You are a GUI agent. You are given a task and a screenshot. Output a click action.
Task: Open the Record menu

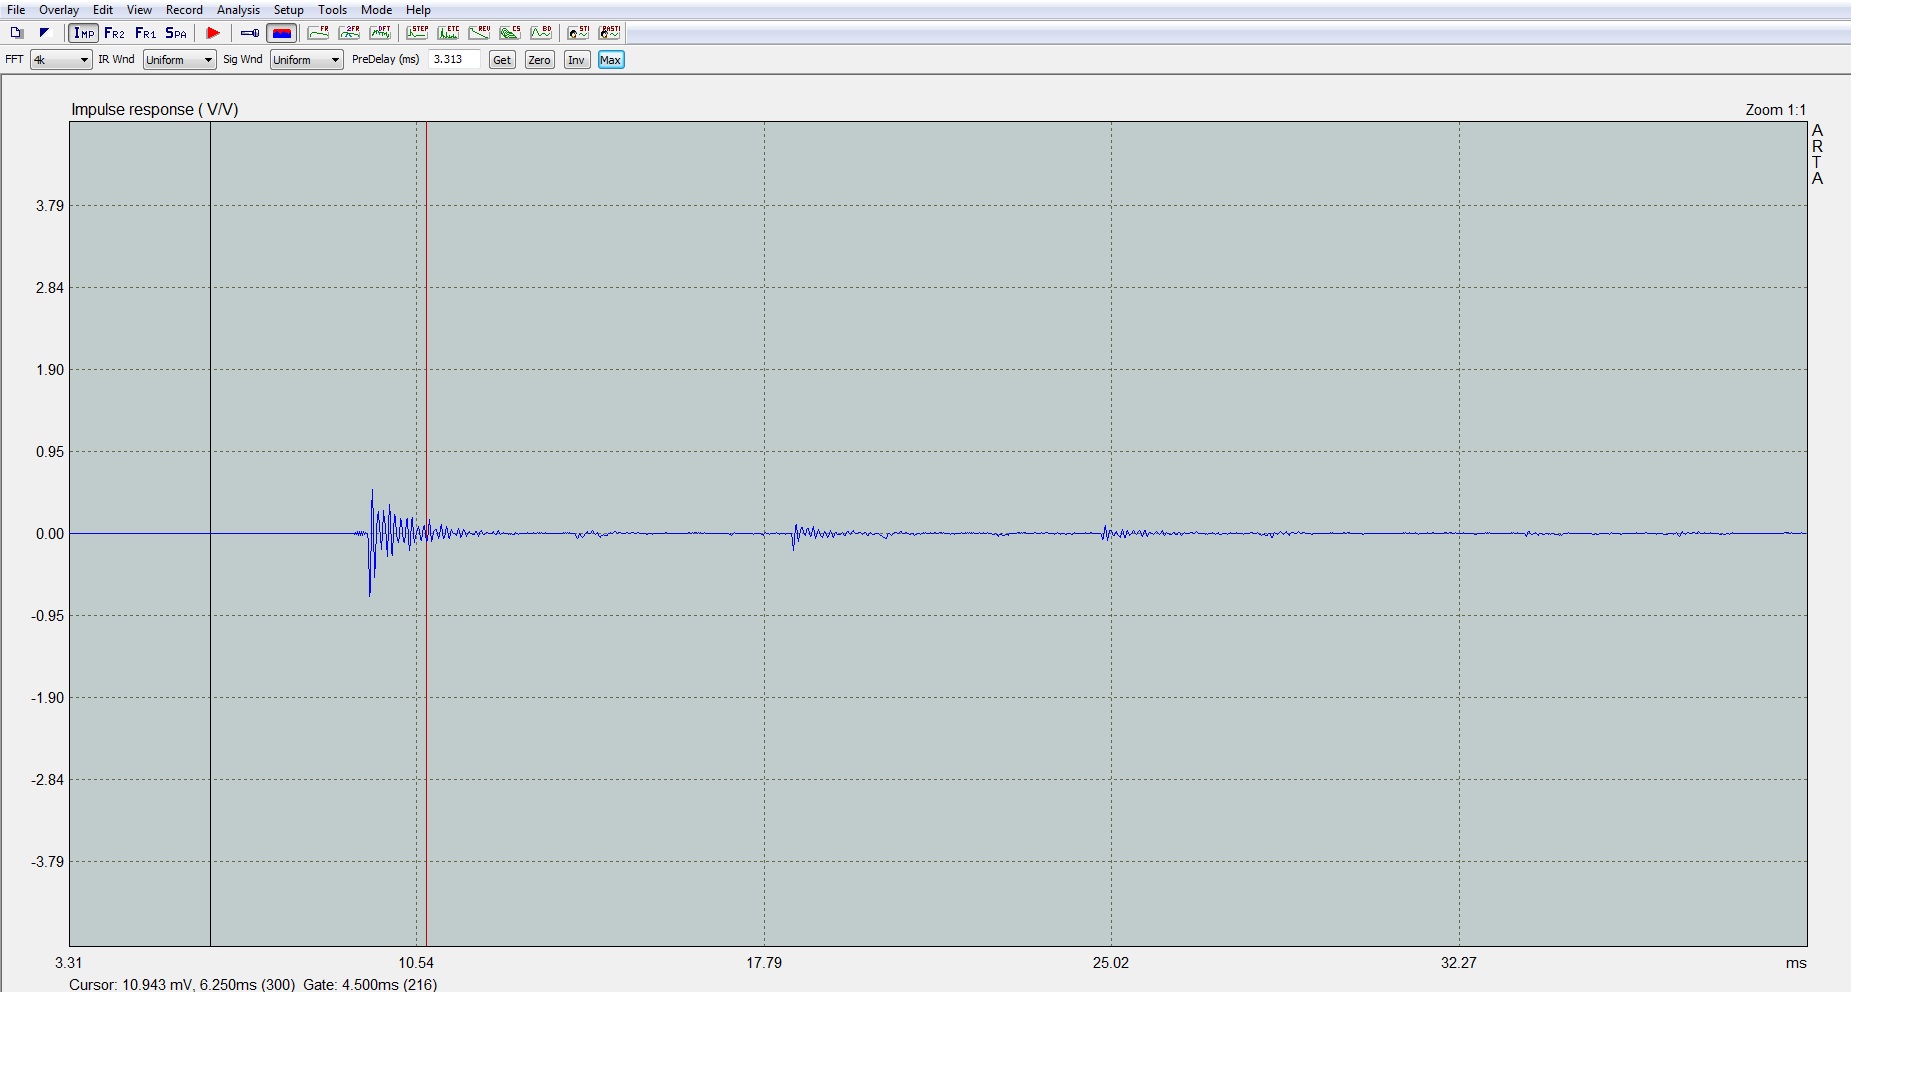click(184, 10)
